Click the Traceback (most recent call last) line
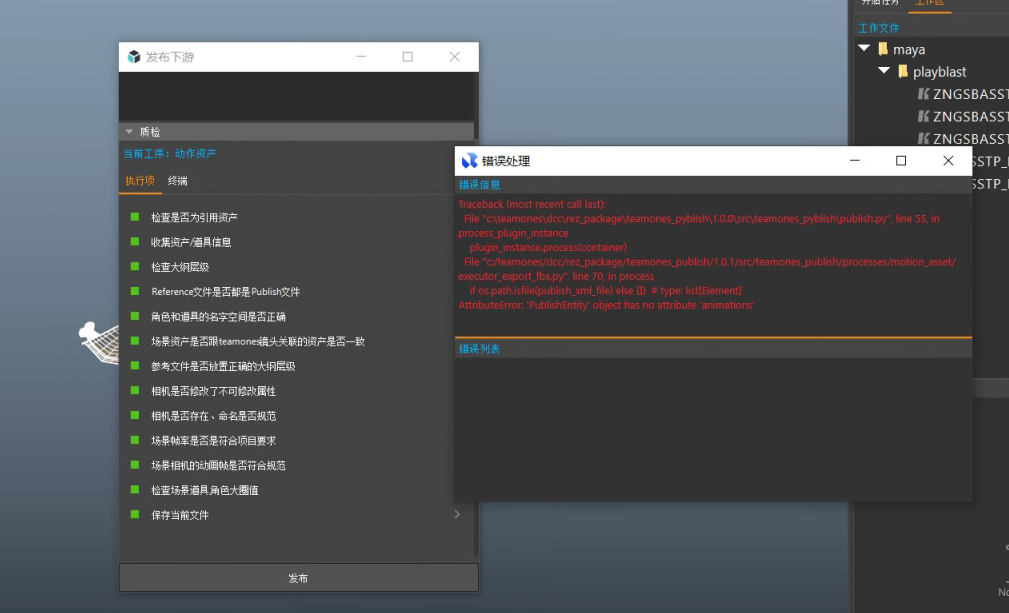Screen dimensions: 1009x613 pos(532,204)
